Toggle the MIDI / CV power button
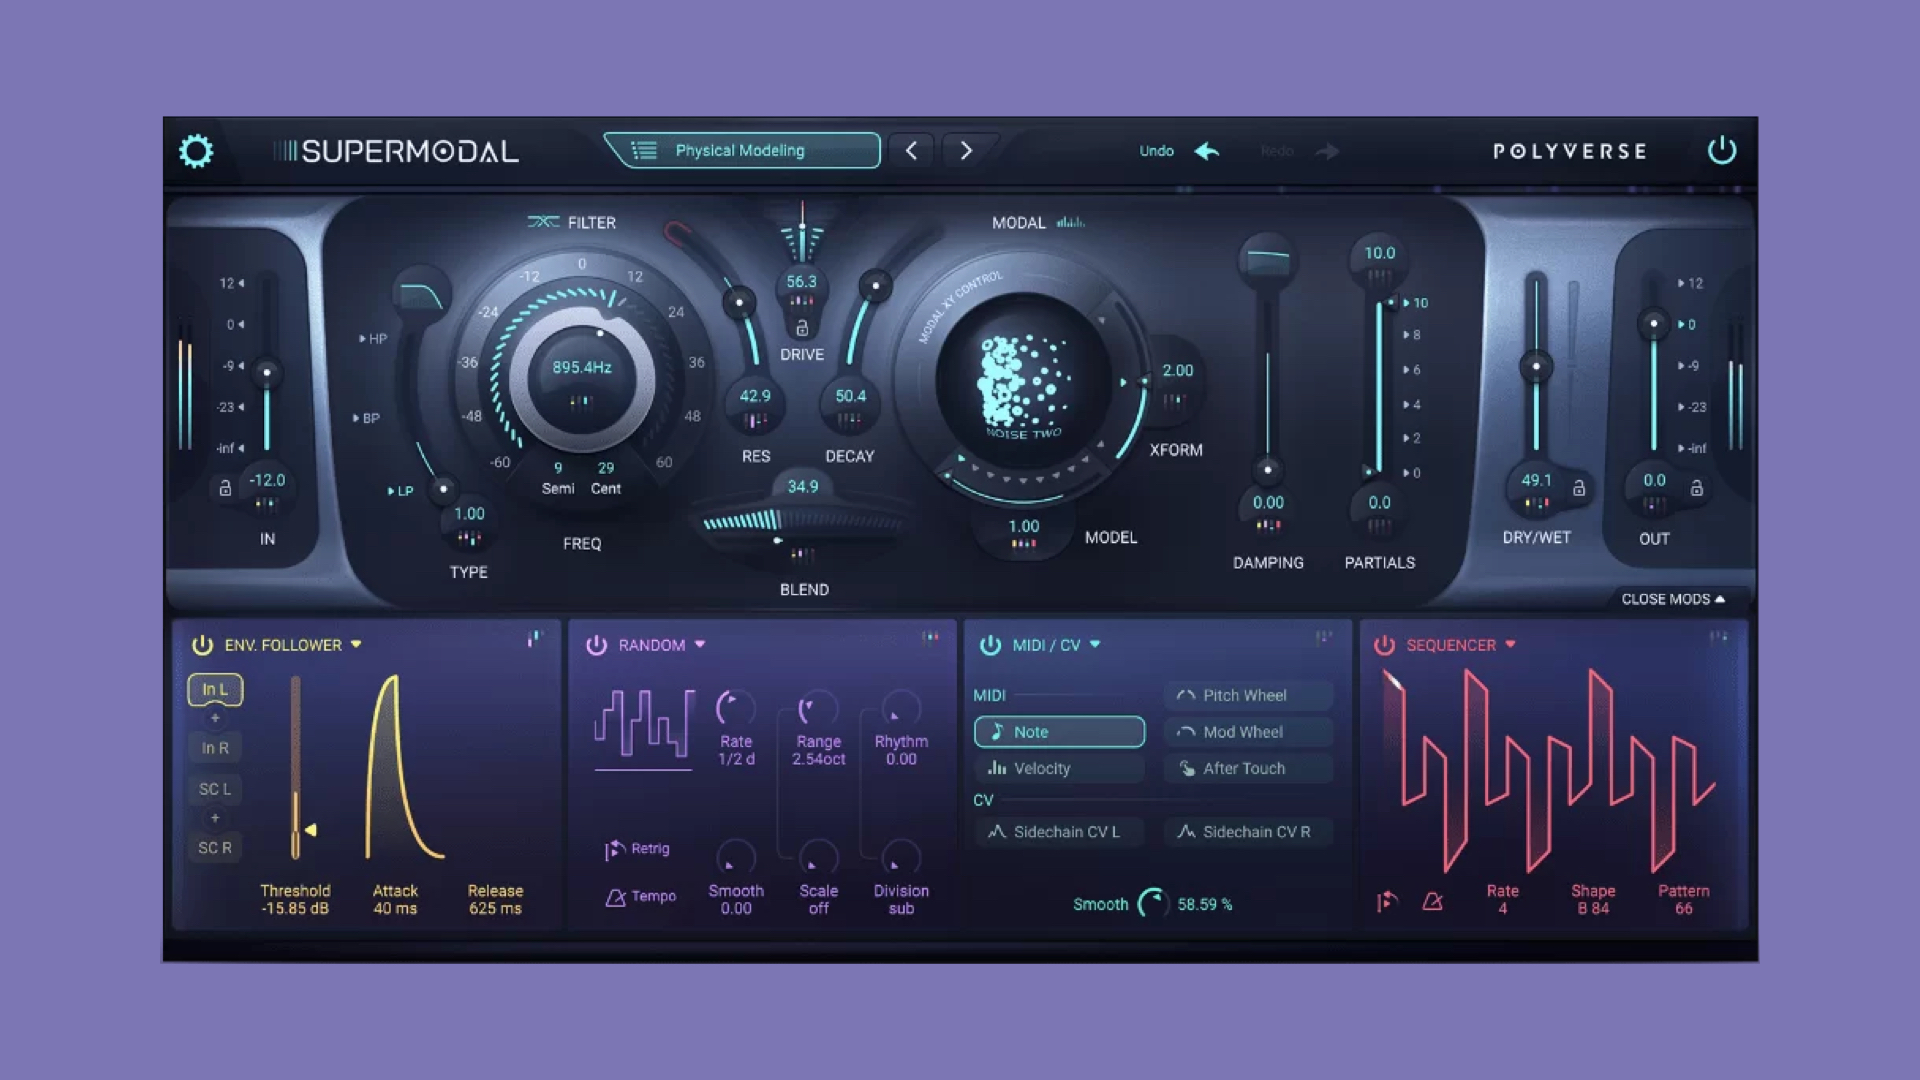This screenshot has height=1080, width=1920. pyautogui.click(x=990, y=645)
